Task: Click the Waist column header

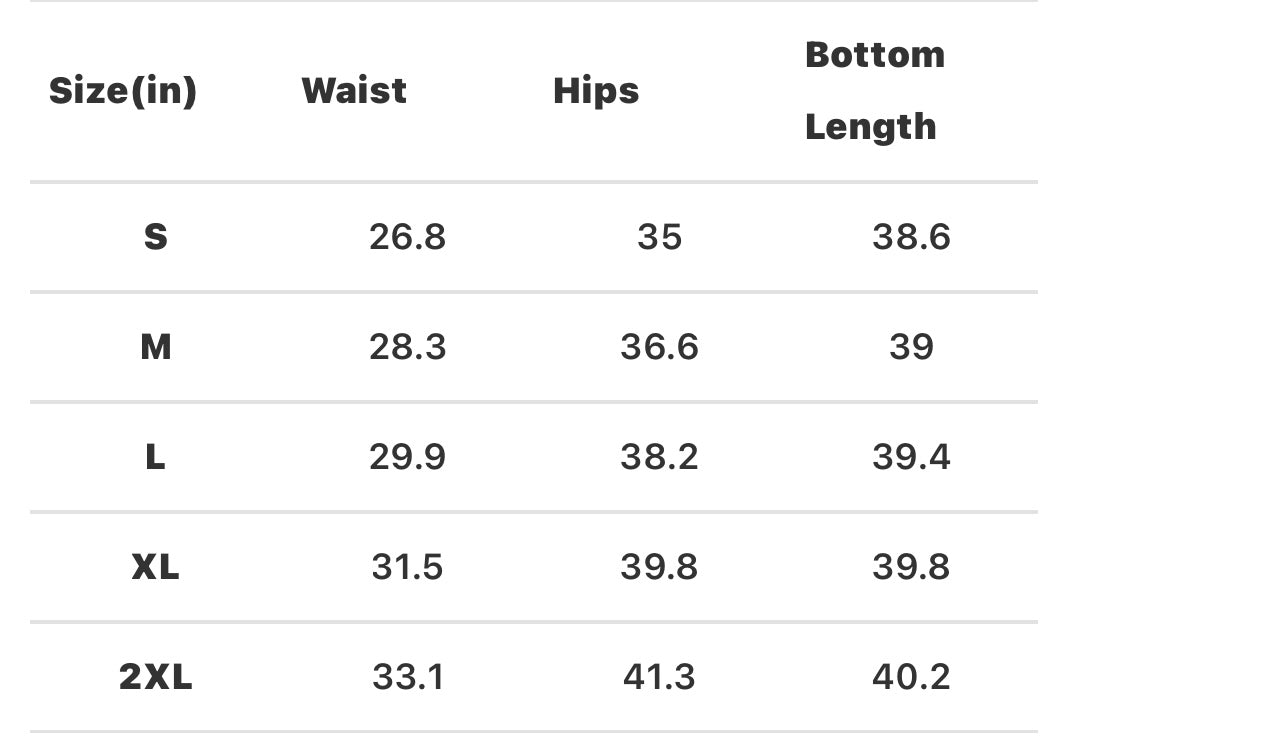Action: click(354, 91)
